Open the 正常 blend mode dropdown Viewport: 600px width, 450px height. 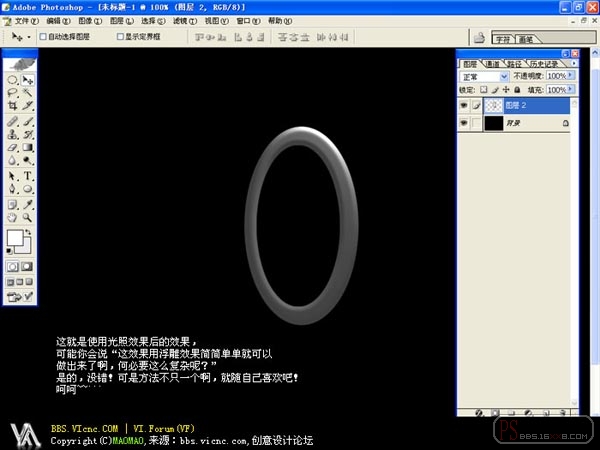[x=484, y=77]
